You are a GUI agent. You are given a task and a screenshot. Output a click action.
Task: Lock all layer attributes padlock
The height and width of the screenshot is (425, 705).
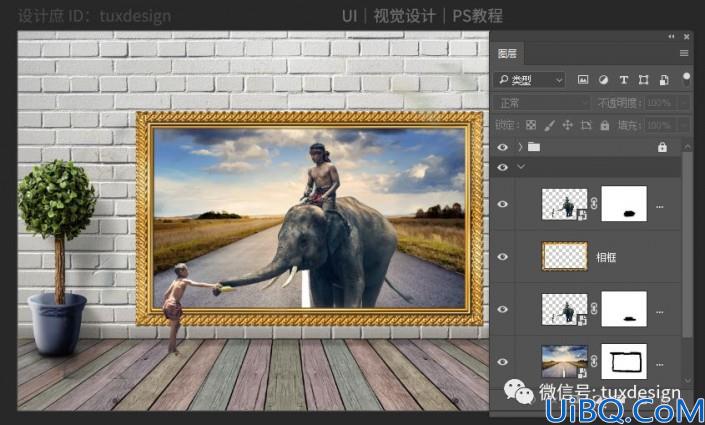coord(605,125)
